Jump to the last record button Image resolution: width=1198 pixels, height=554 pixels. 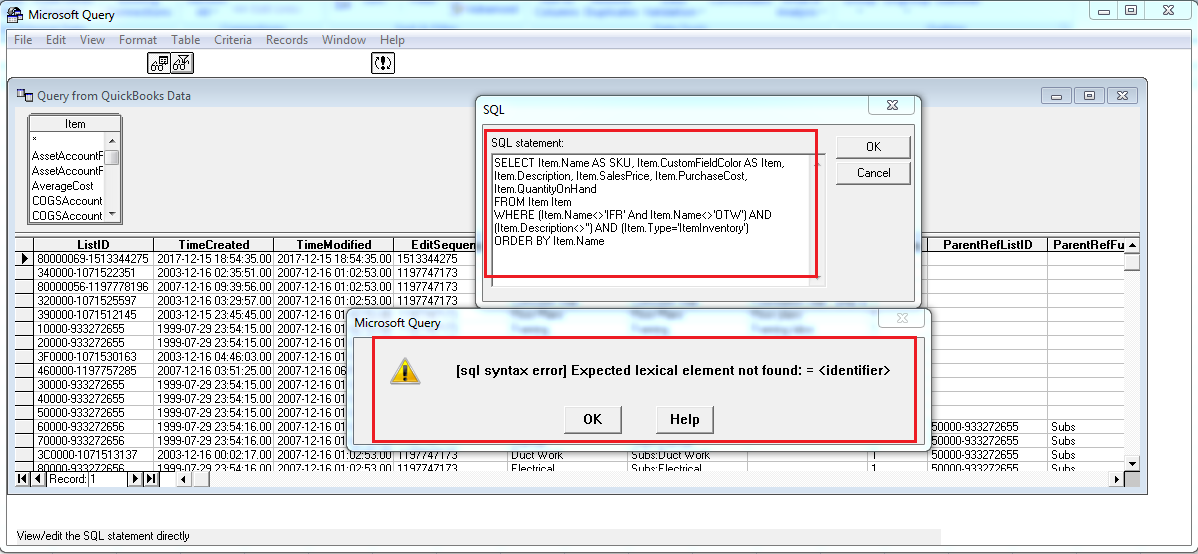(x=151, y=479)
